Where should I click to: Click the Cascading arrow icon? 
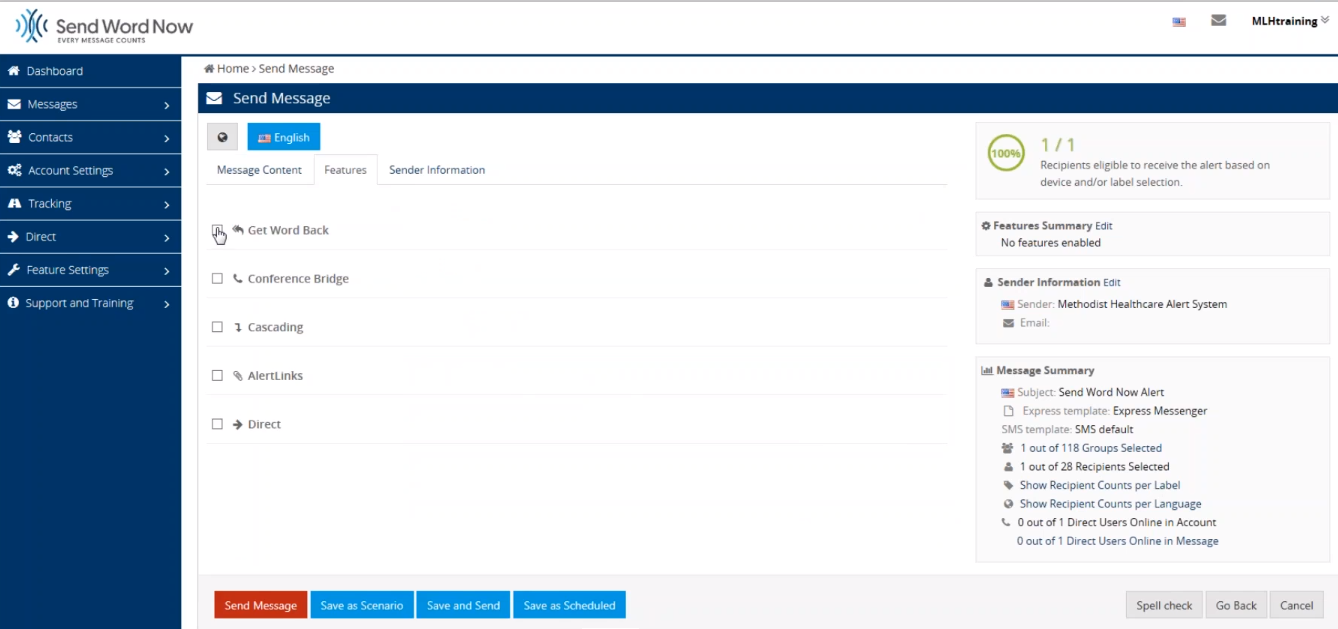pyautogui.click(x=238, y=327)
